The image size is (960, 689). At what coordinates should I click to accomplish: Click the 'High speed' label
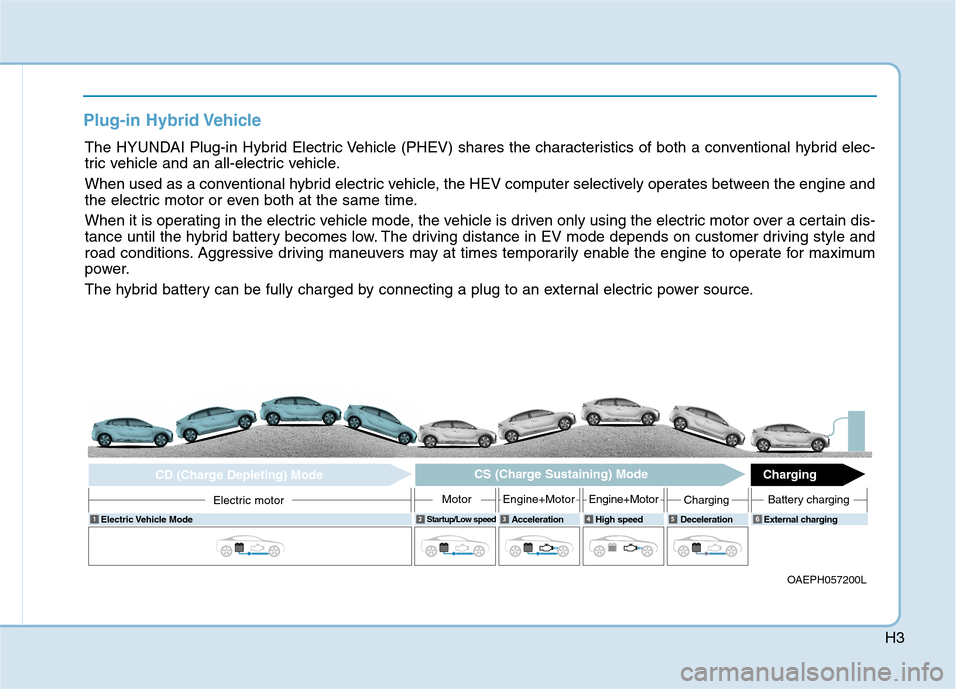coord(619,519)
